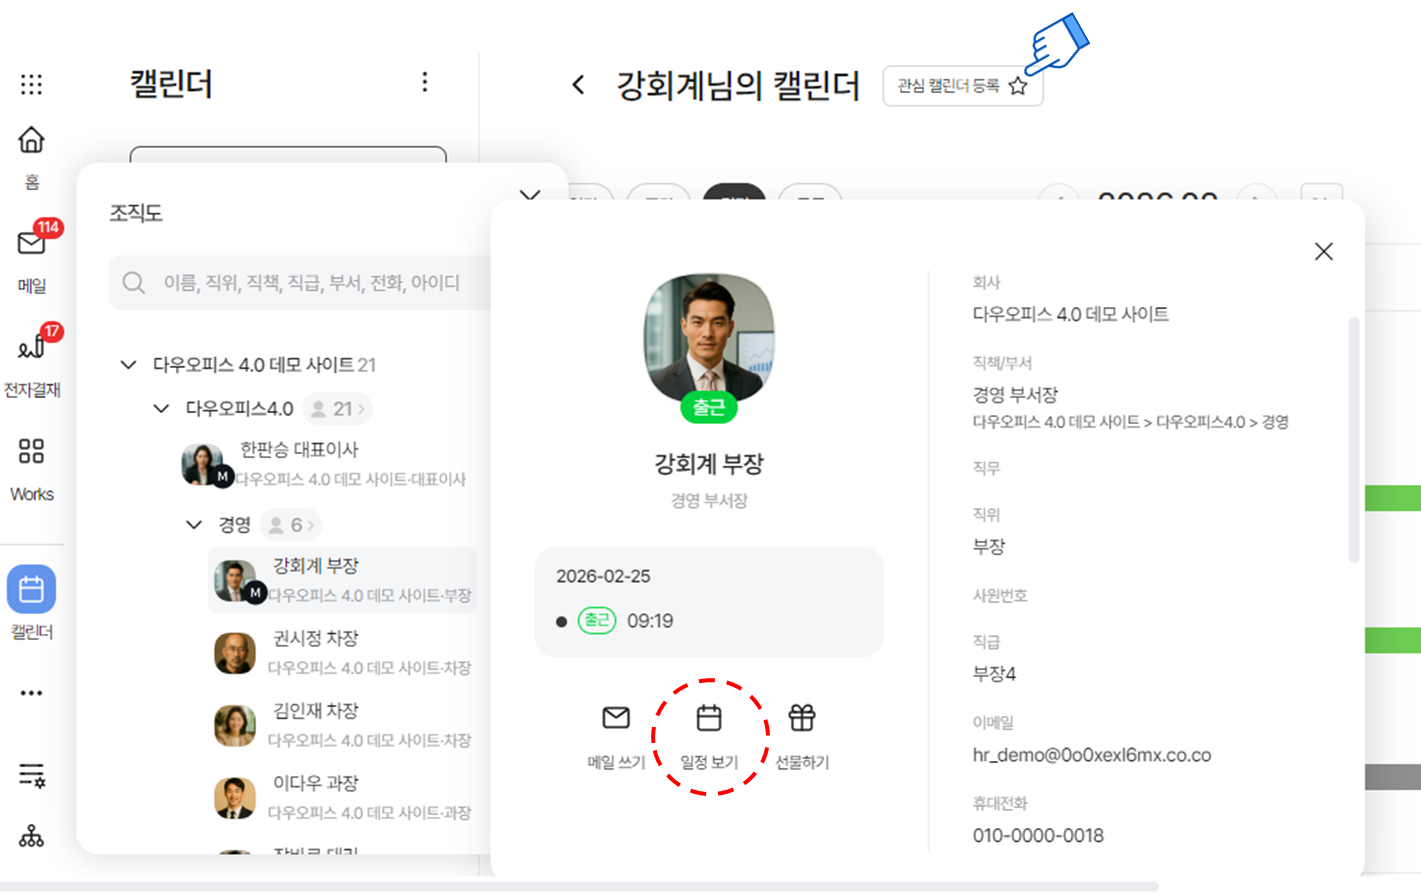The width and height of the screenshot is (1421, 894).
Task: Open the calendar panel three-dot menu
Action: click(x=425, y=82)
